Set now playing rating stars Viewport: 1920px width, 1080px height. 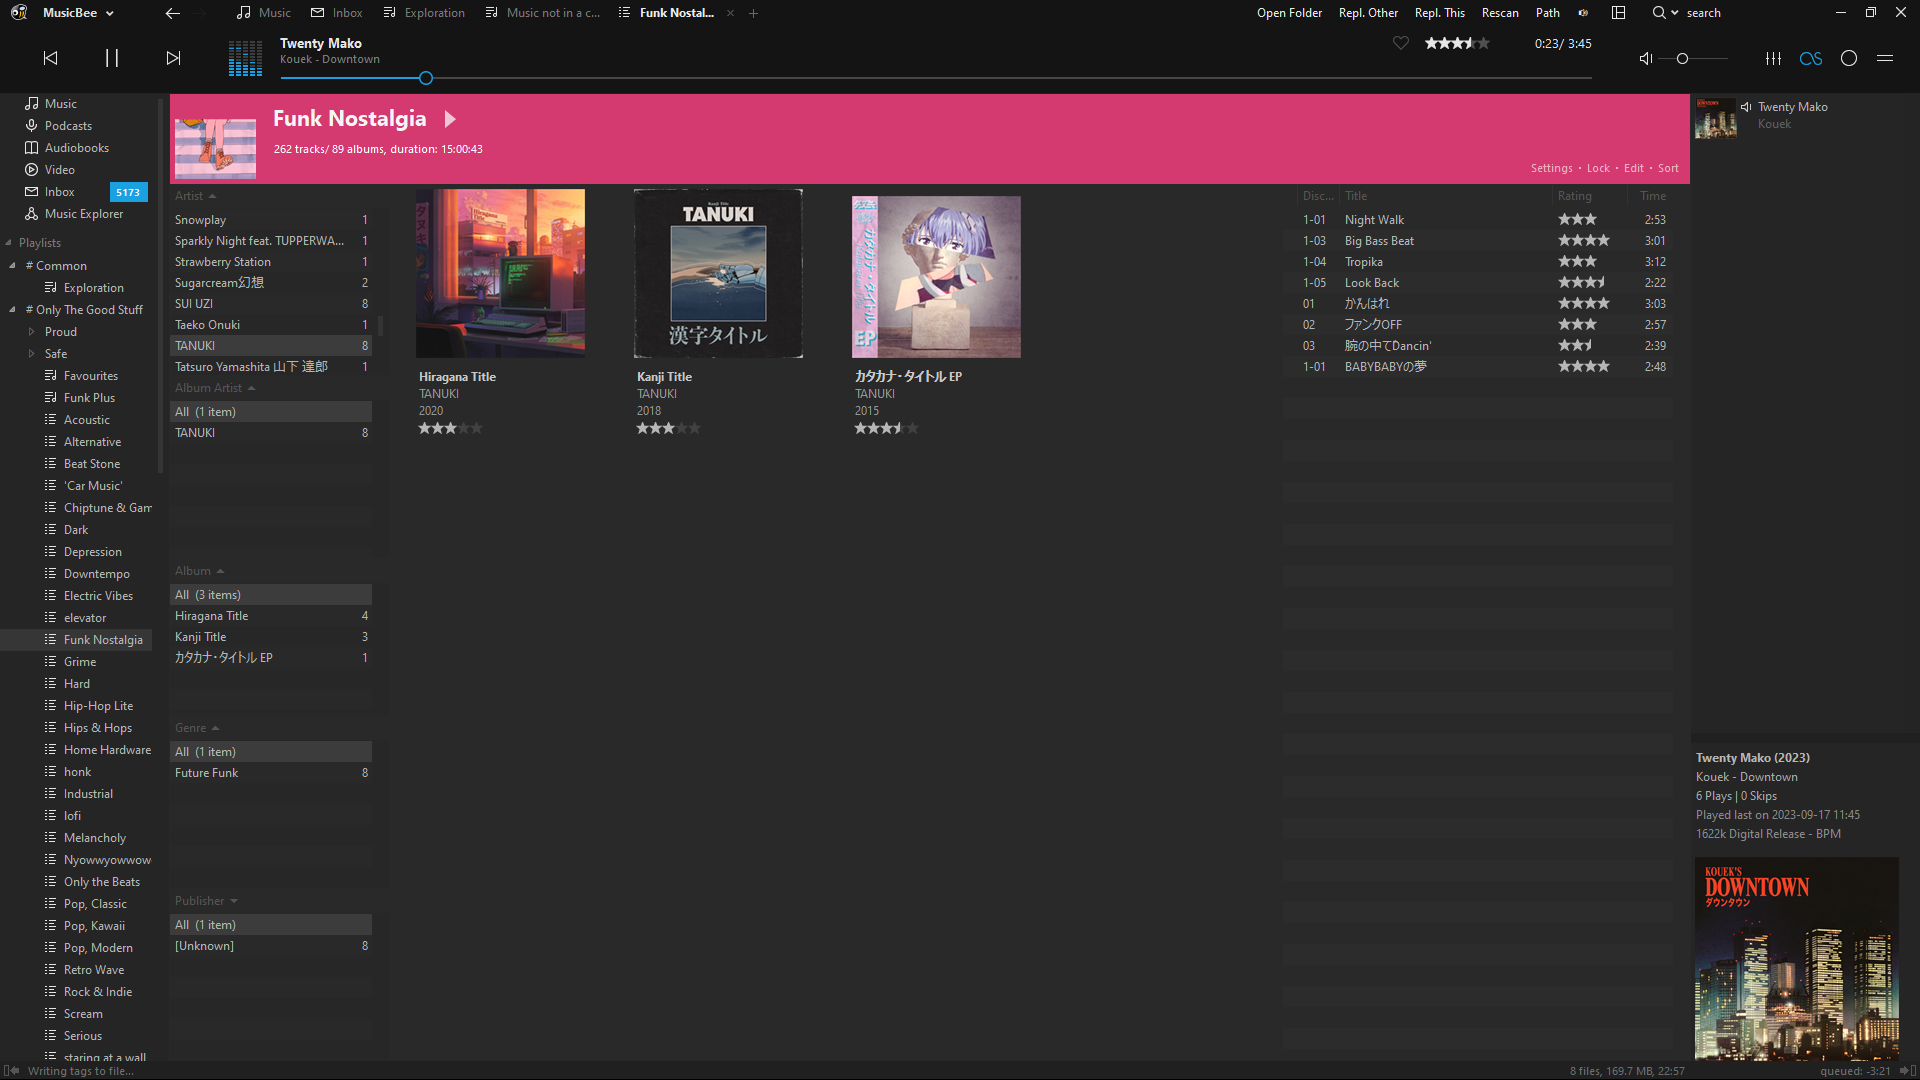1457,43
